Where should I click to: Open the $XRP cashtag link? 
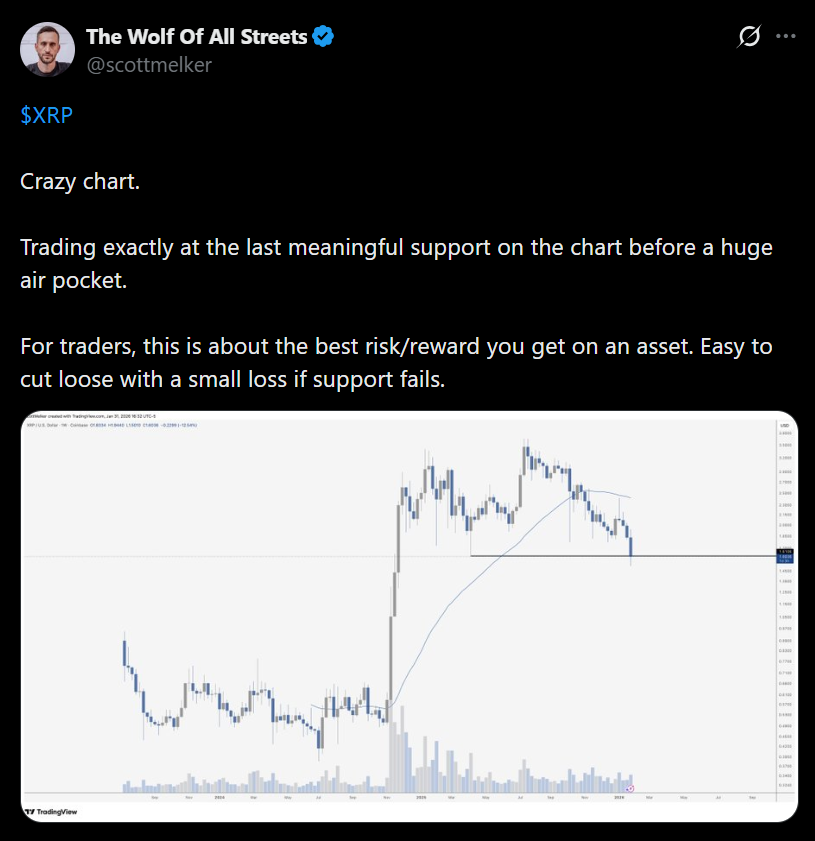(x=46, y=115)
